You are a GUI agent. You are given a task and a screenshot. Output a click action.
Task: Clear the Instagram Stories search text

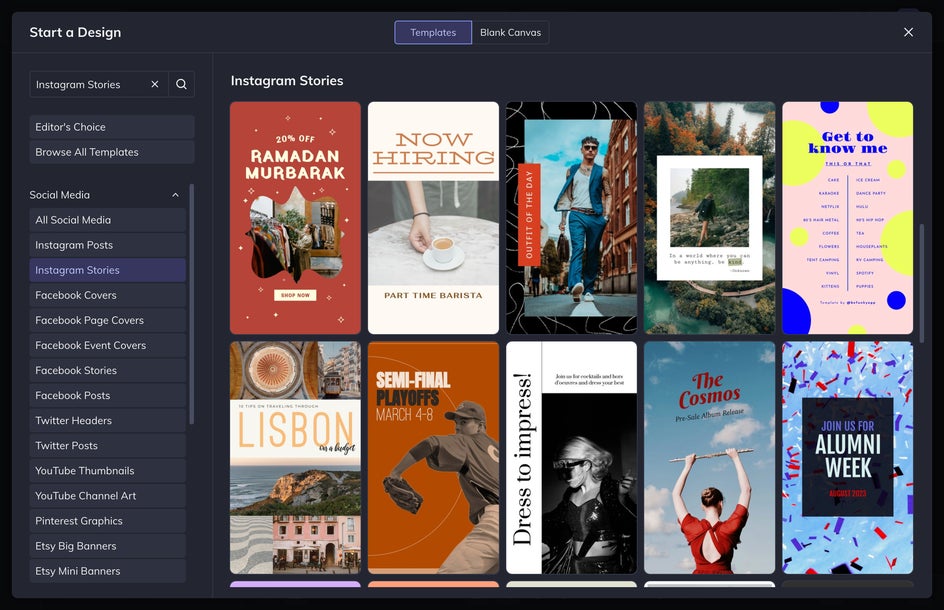pyautogui.click(x=155, y=85)
